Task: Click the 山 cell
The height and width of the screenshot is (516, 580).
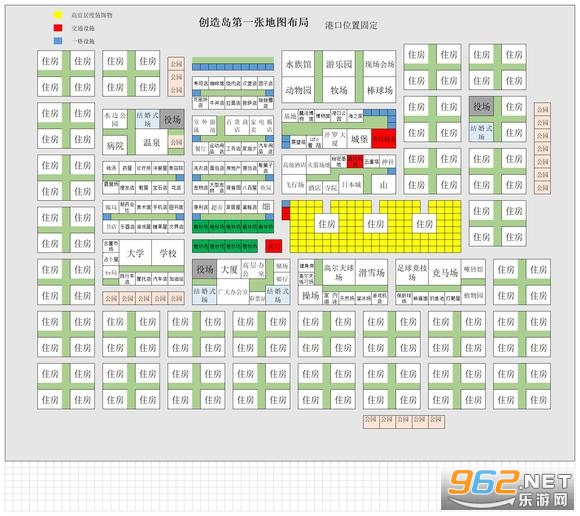Action: click(384, 184)
